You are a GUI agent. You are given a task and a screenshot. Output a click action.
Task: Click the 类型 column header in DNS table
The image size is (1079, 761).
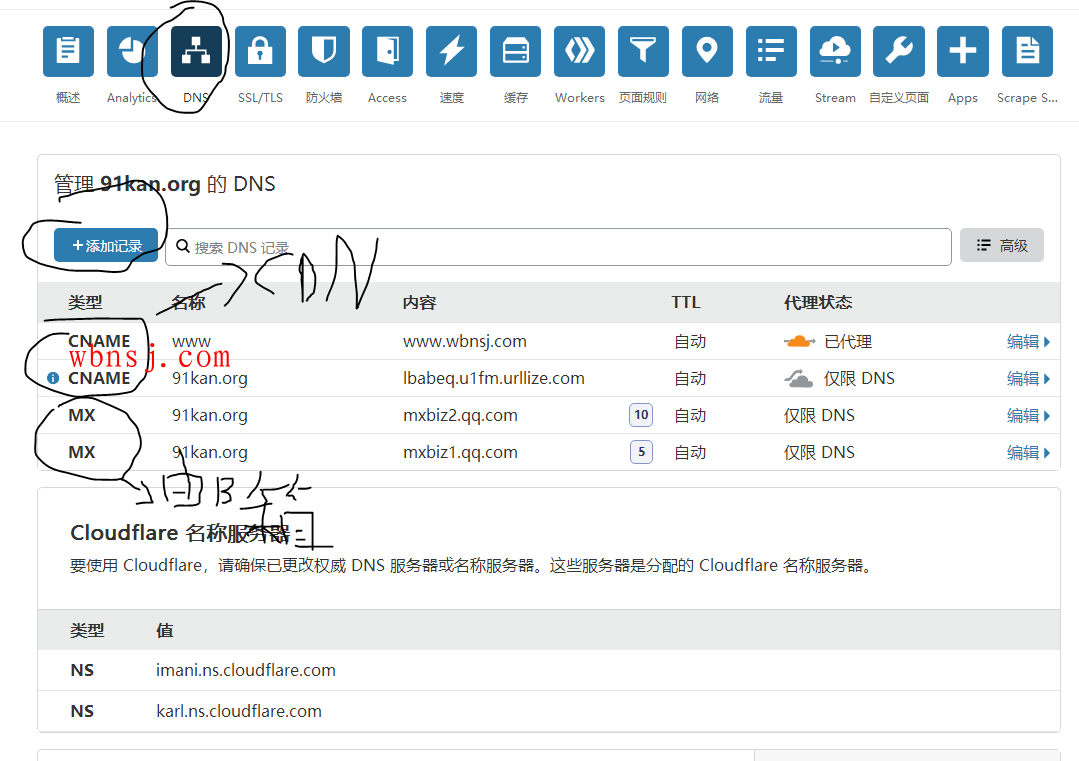(x=85, y=303)
